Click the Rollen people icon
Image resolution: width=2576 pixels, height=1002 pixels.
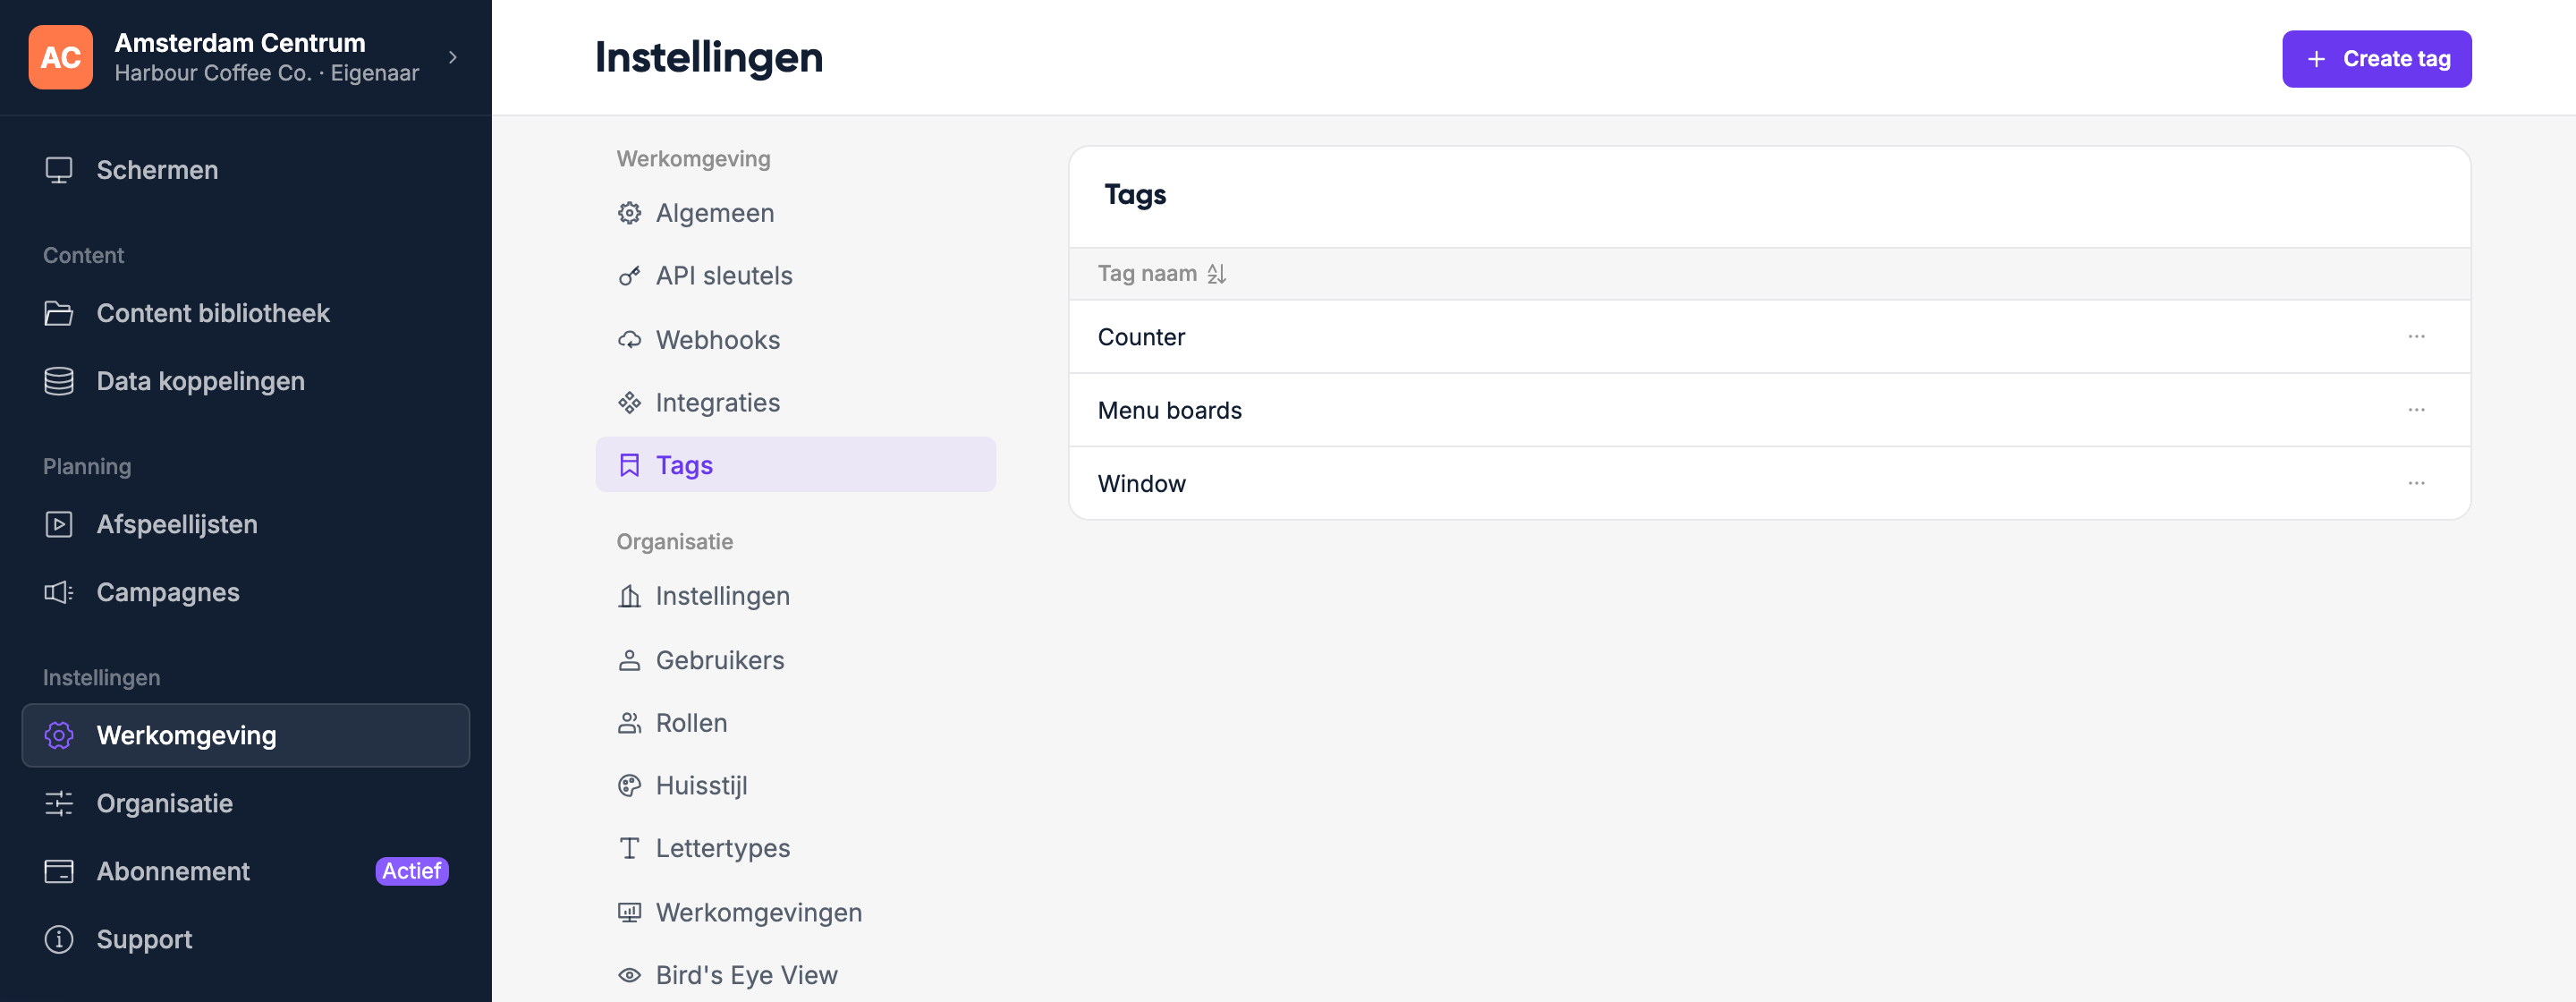click(x=629, y=723)
